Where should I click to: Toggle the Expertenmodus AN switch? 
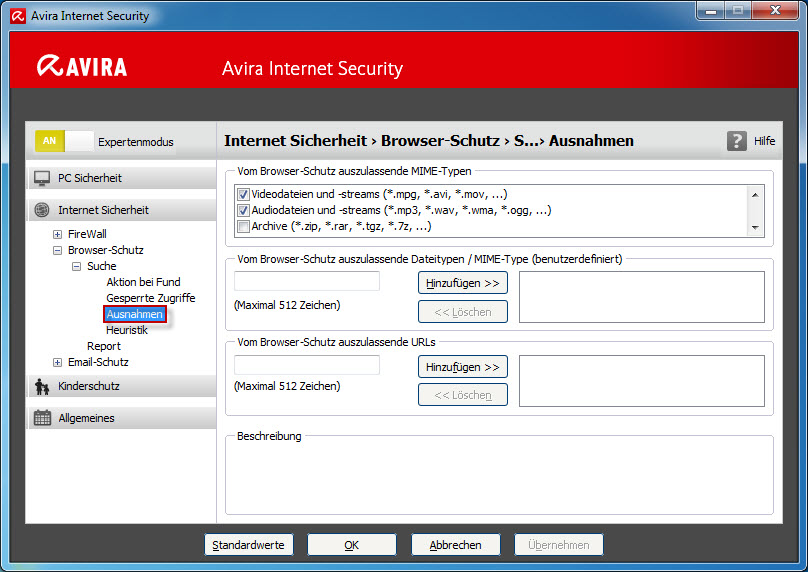click(x=64, y=141)
